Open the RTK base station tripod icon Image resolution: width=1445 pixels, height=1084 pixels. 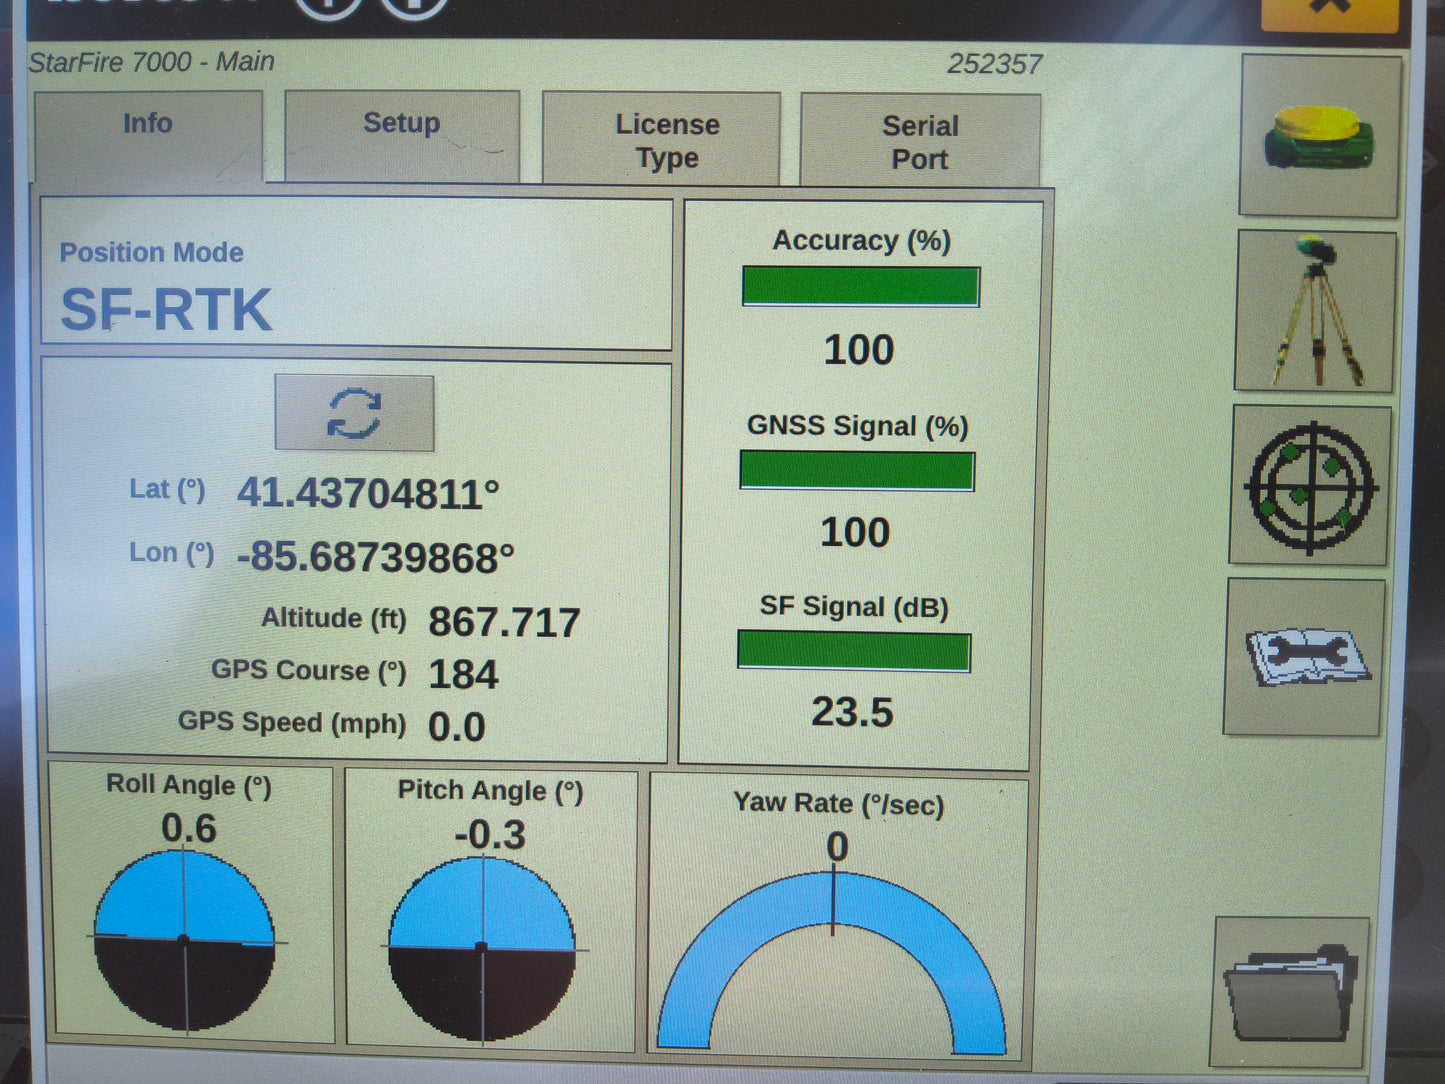[x=1316, y=311]
